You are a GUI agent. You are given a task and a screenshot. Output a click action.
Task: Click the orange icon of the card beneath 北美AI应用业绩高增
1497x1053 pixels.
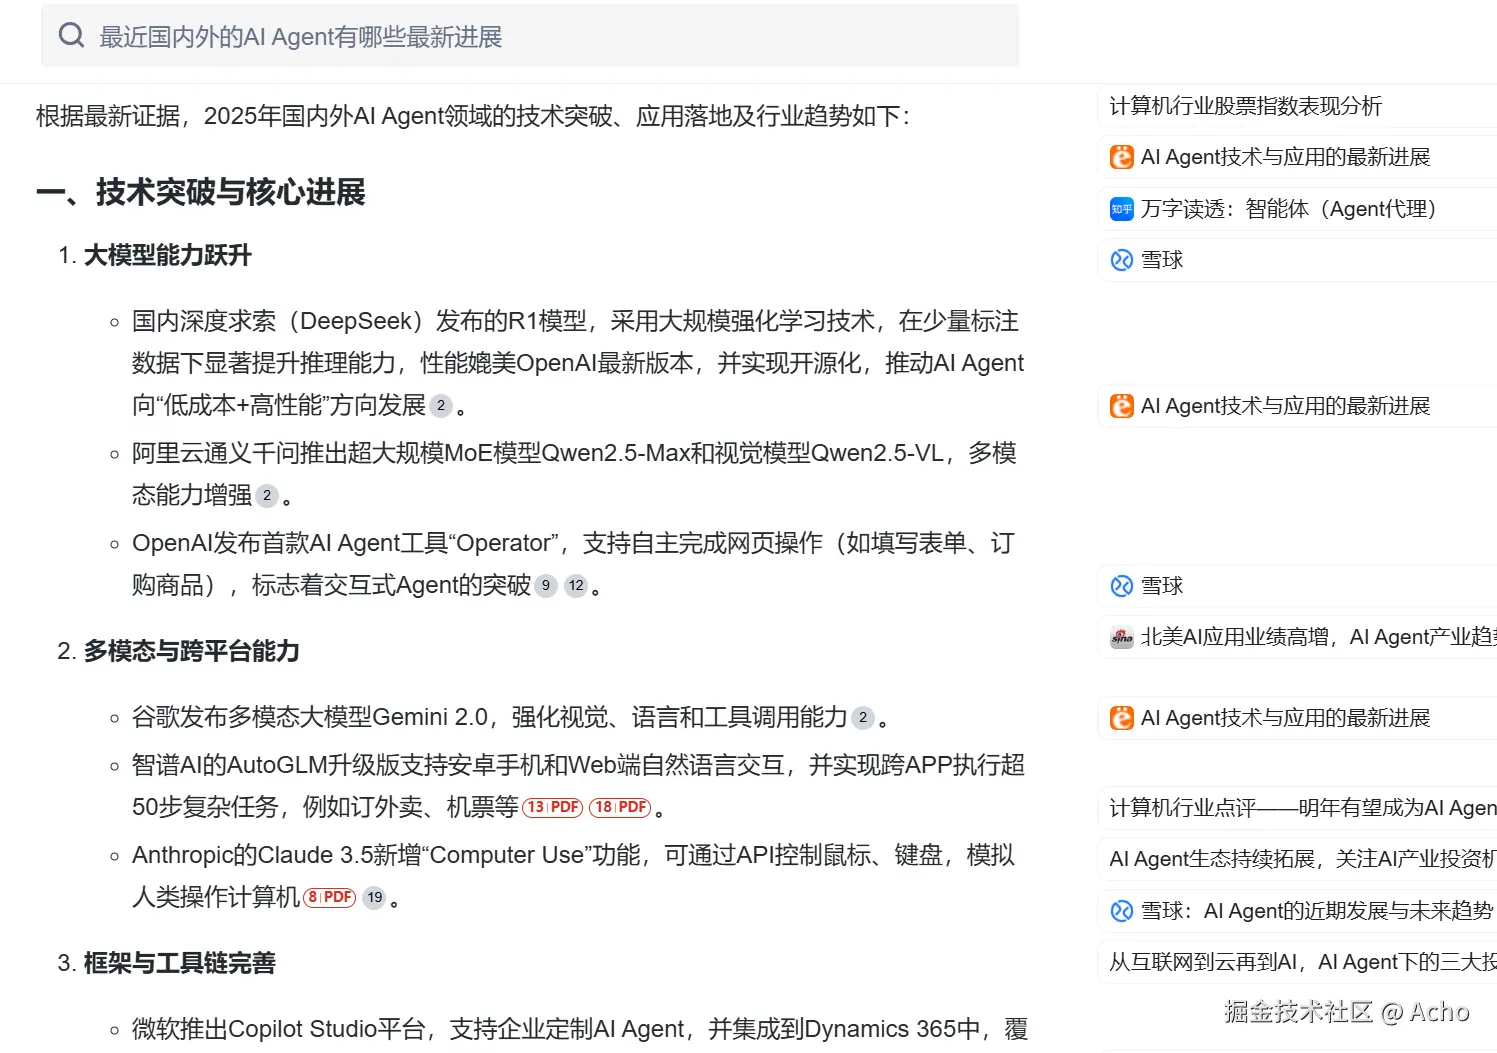click(x=1122, y=718)
